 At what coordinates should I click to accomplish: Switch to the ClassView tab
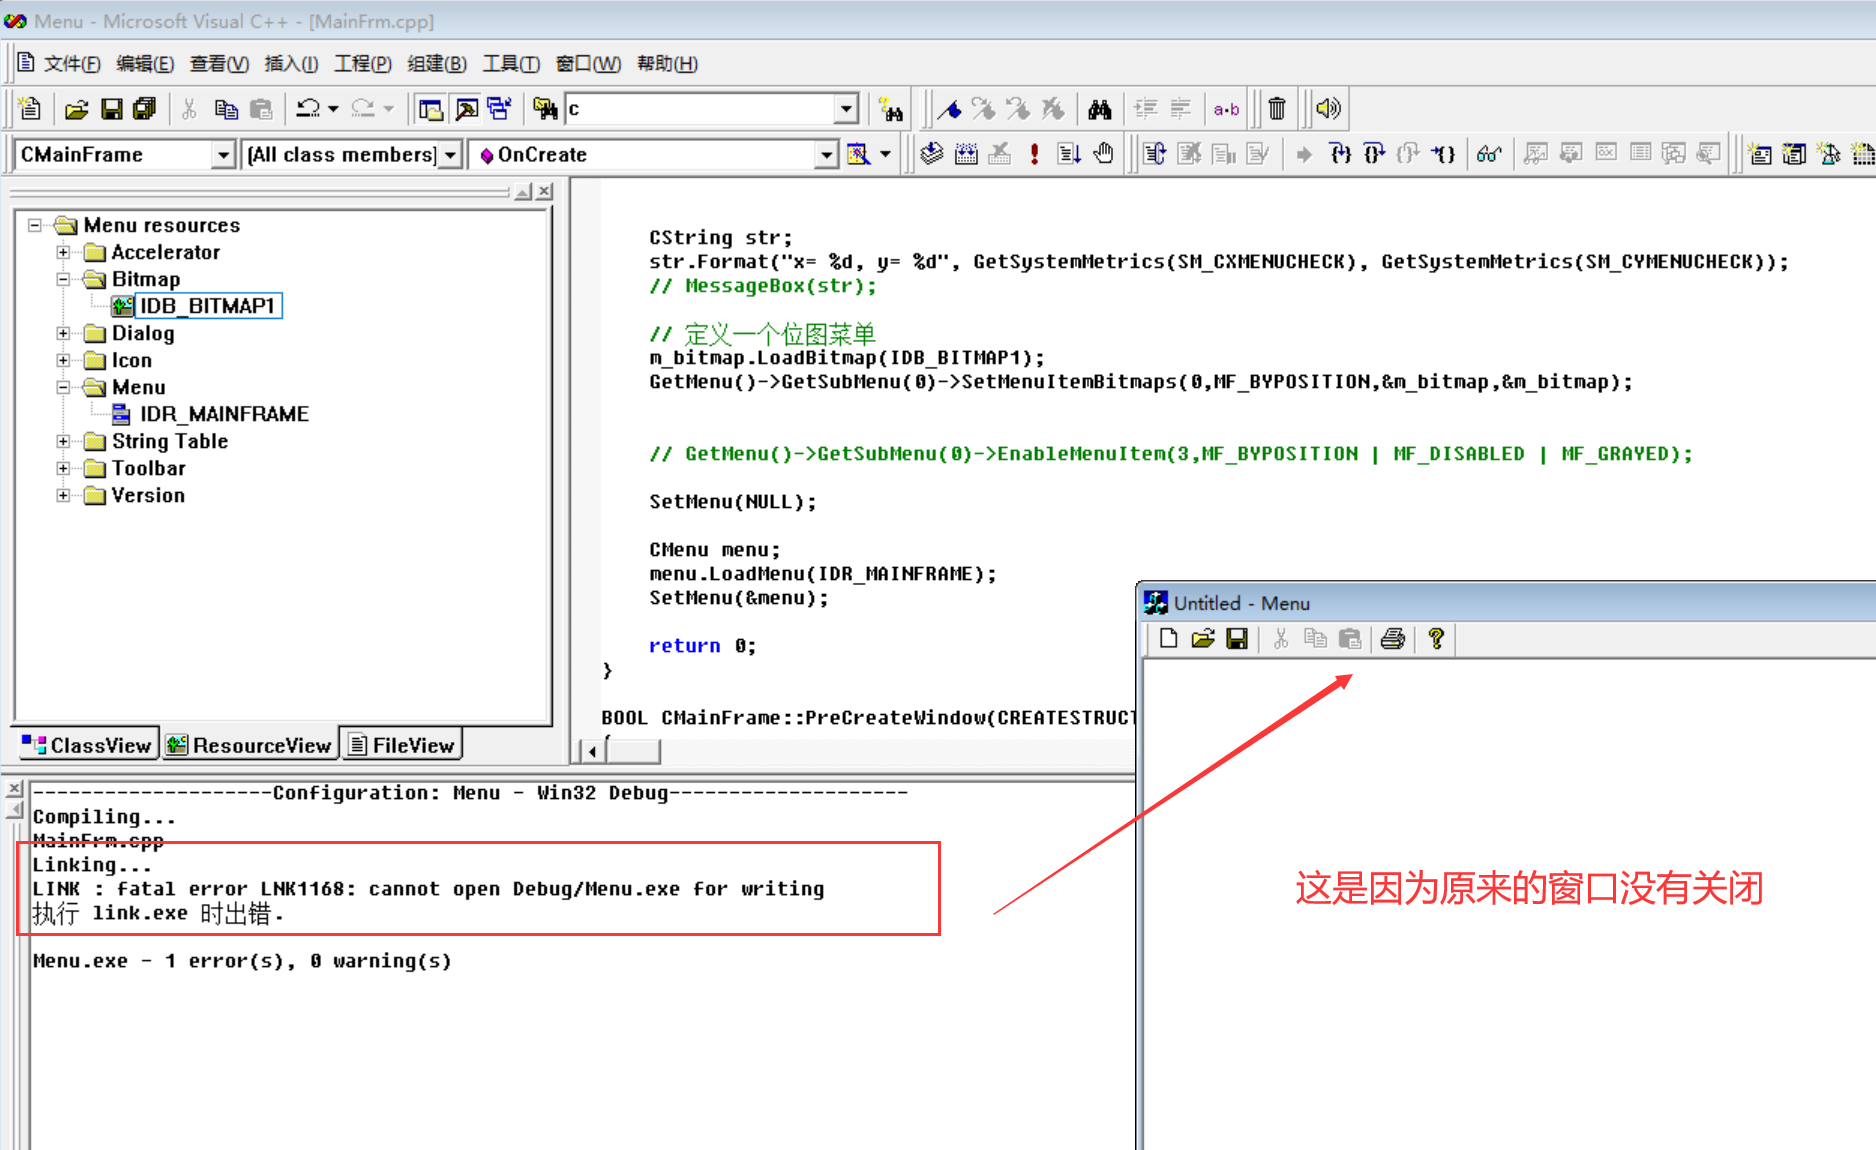point(87,745)
